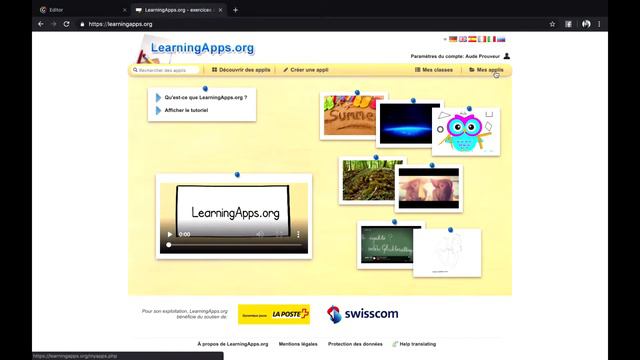
Task: Switch site language to English flag
Action: (463, 39)
